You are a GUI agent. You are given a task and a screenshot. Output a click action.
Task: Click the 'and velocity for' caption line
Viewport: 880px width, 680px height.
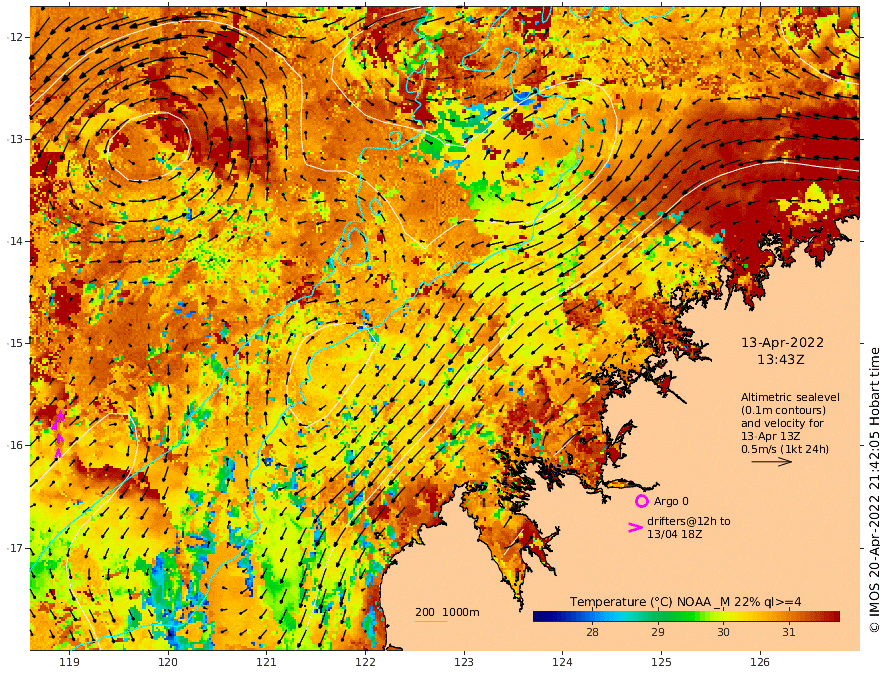[x=782, y=423]
